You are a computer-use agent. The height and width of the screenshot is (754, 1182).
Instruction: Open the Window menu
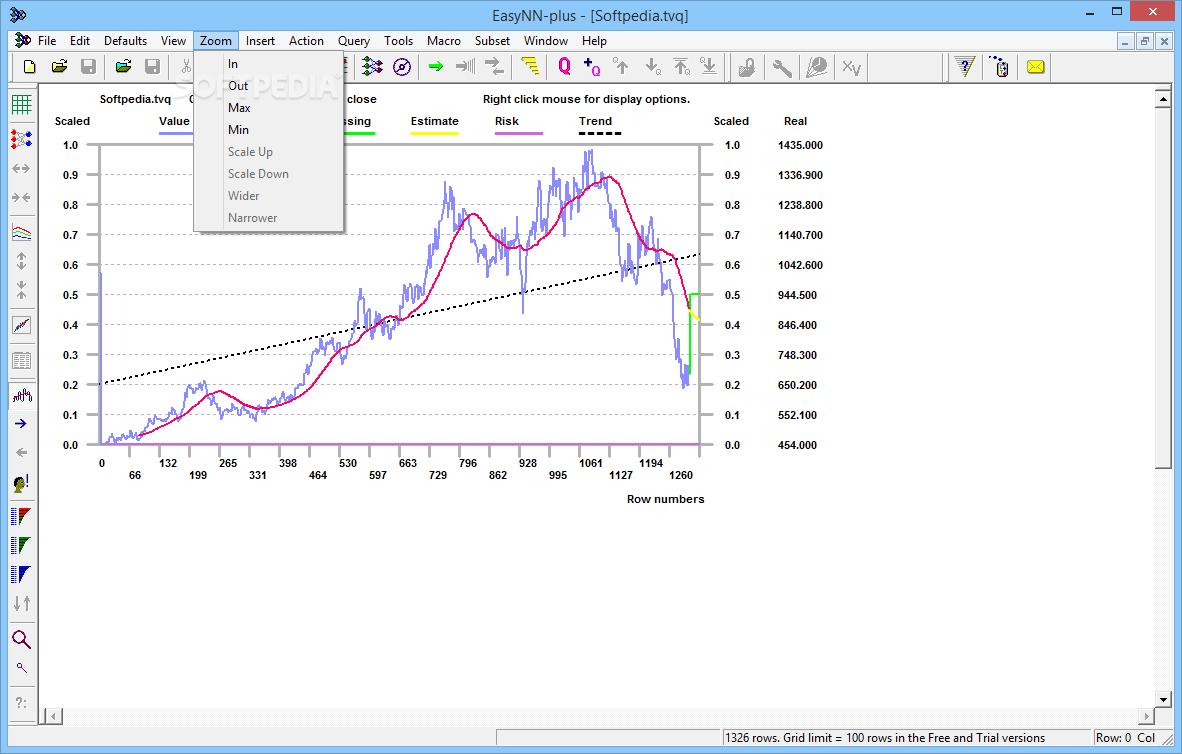coord(546,41)
